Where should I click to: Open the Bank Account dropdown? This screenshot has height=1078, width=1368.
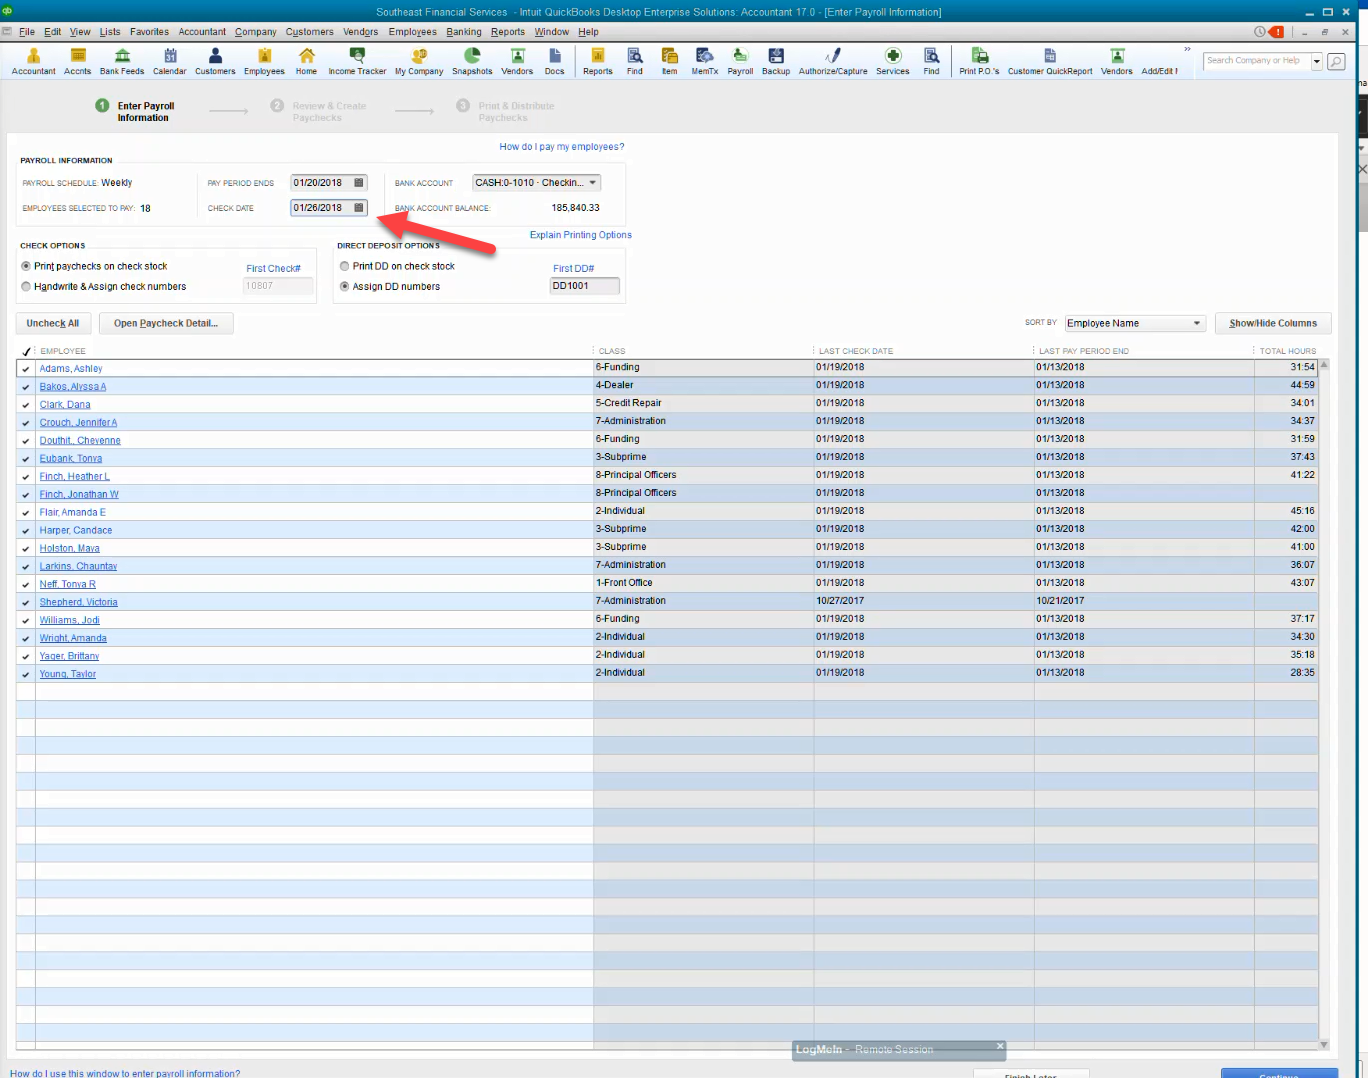[593, 182]
